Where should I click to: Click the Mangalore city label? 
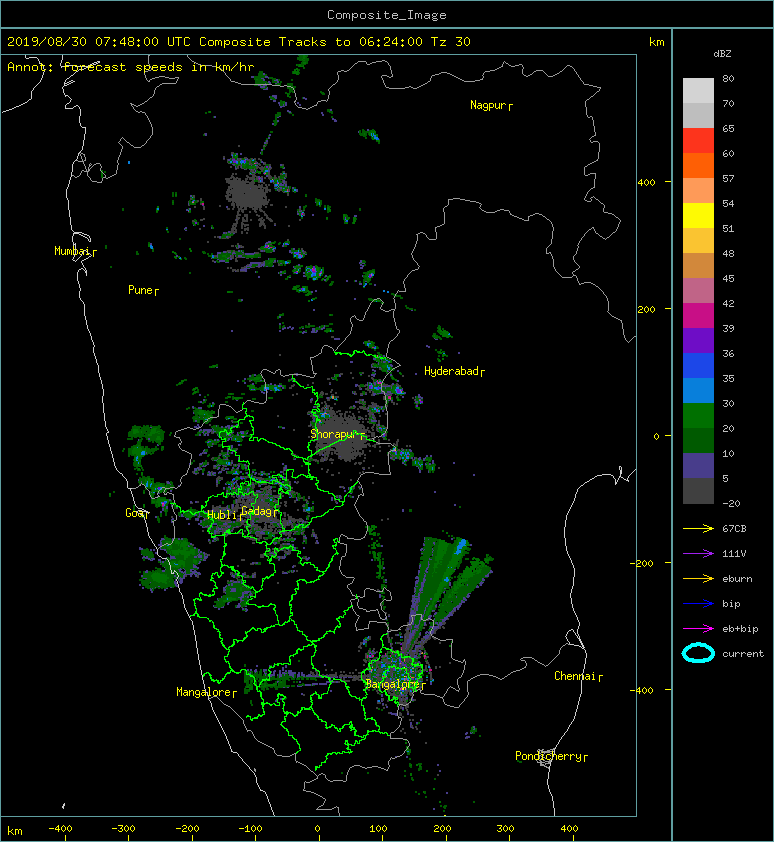pyautogui.click(x=204, y=692)
